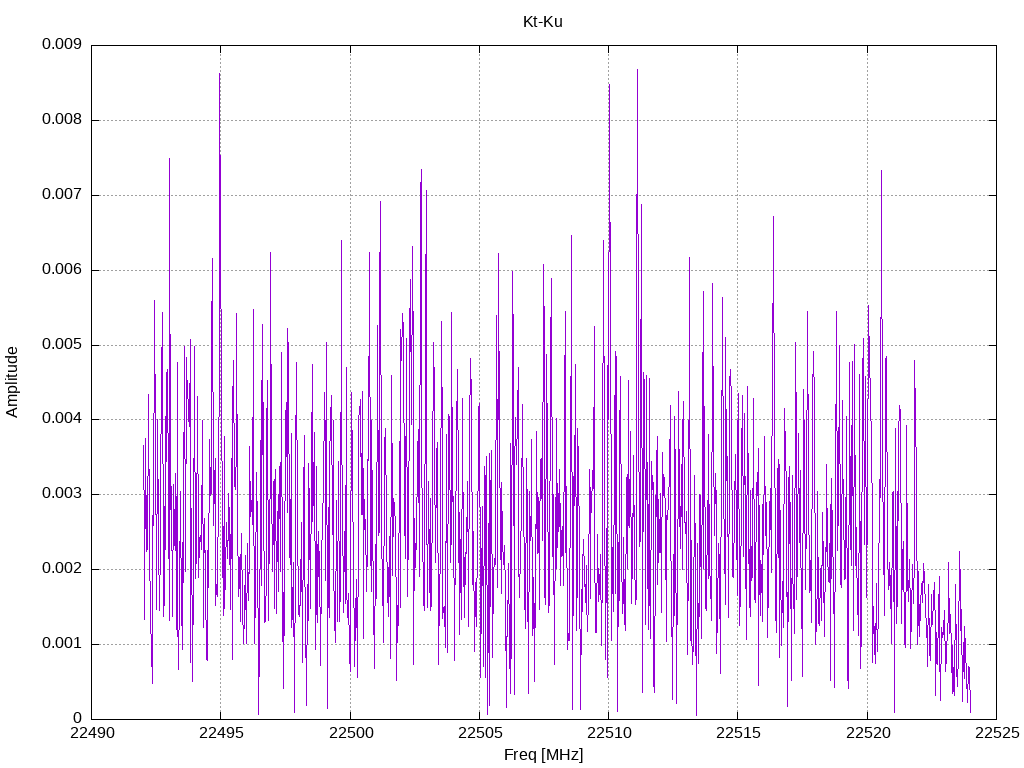Click the y-axis tick value 0.009
This screenshot has width=1024, height=768.
[62, 44]
